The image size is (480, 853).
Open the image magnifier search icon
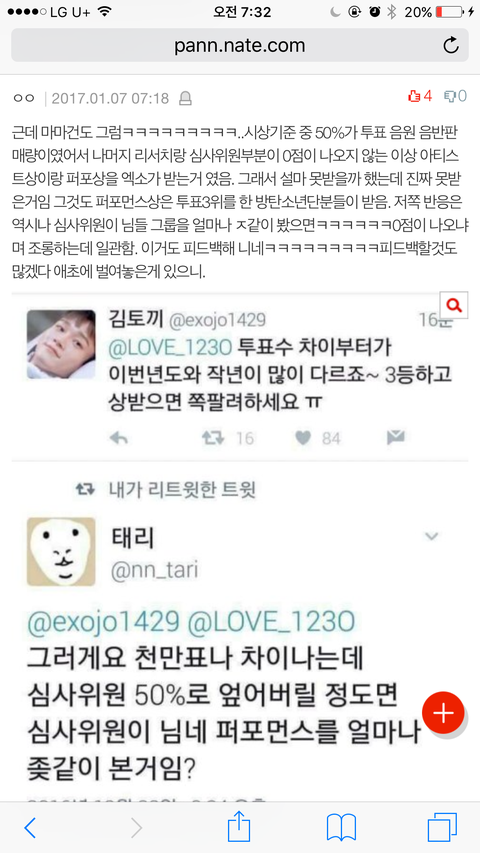[x=454, y=305]
